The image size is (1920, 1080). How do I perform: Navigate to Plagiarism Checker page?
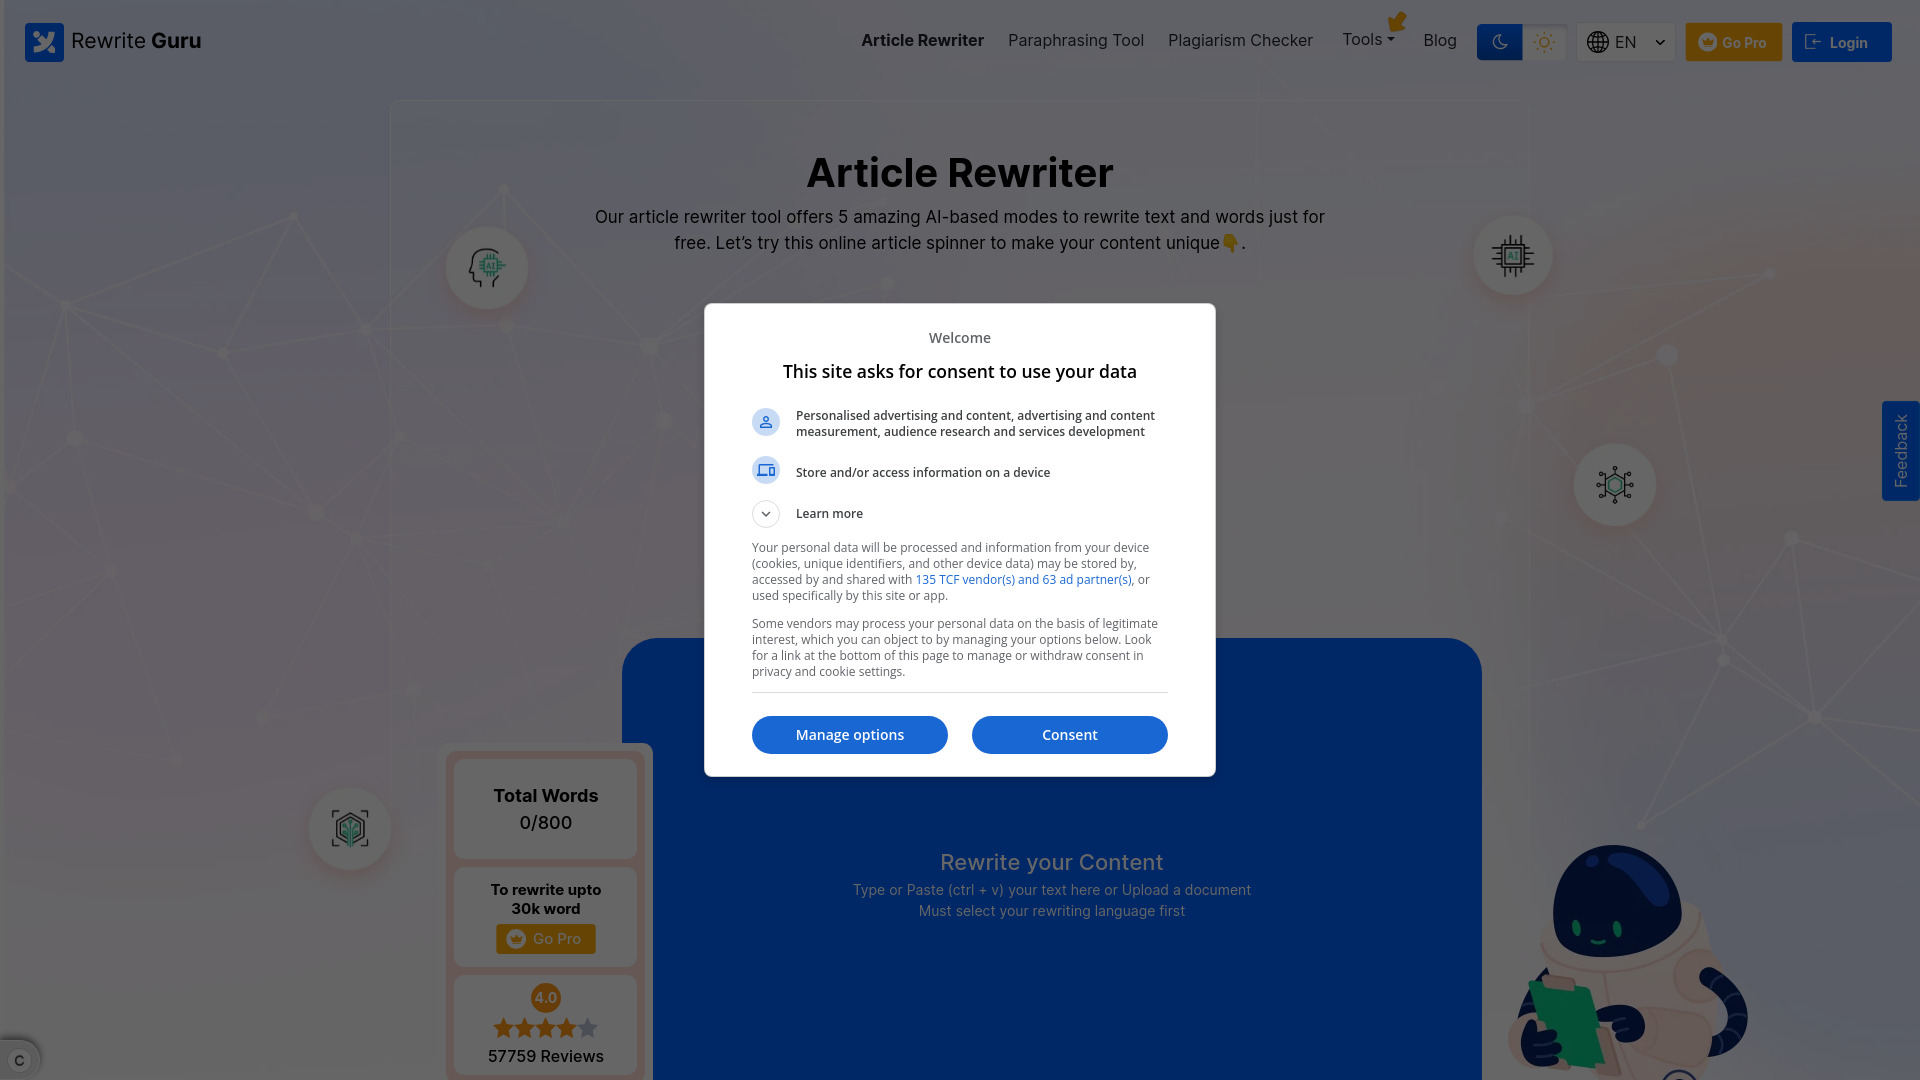(x=1240, y=40)
